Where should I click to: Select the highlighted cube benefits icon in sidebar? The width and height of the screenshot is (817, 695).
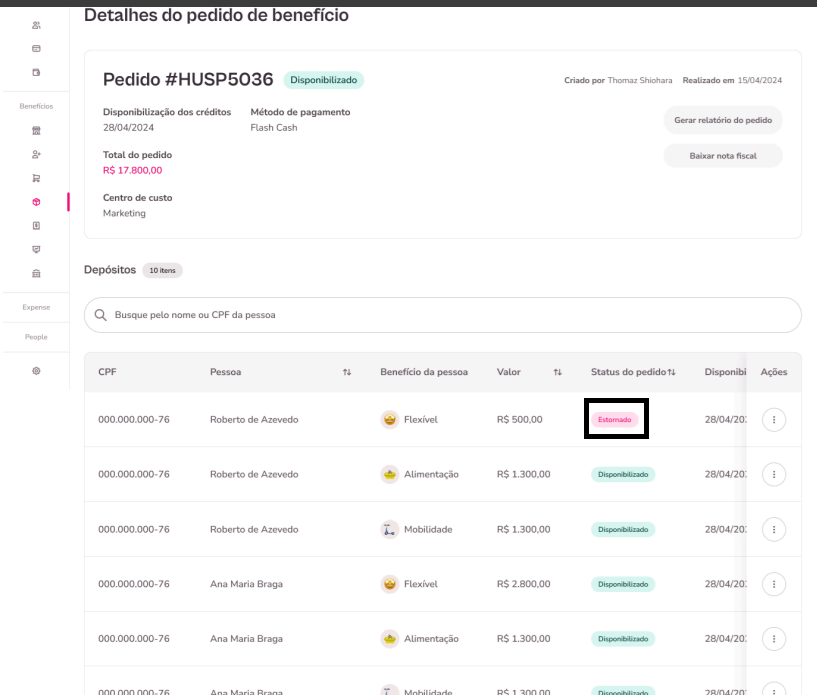click(x=36, y=201)
